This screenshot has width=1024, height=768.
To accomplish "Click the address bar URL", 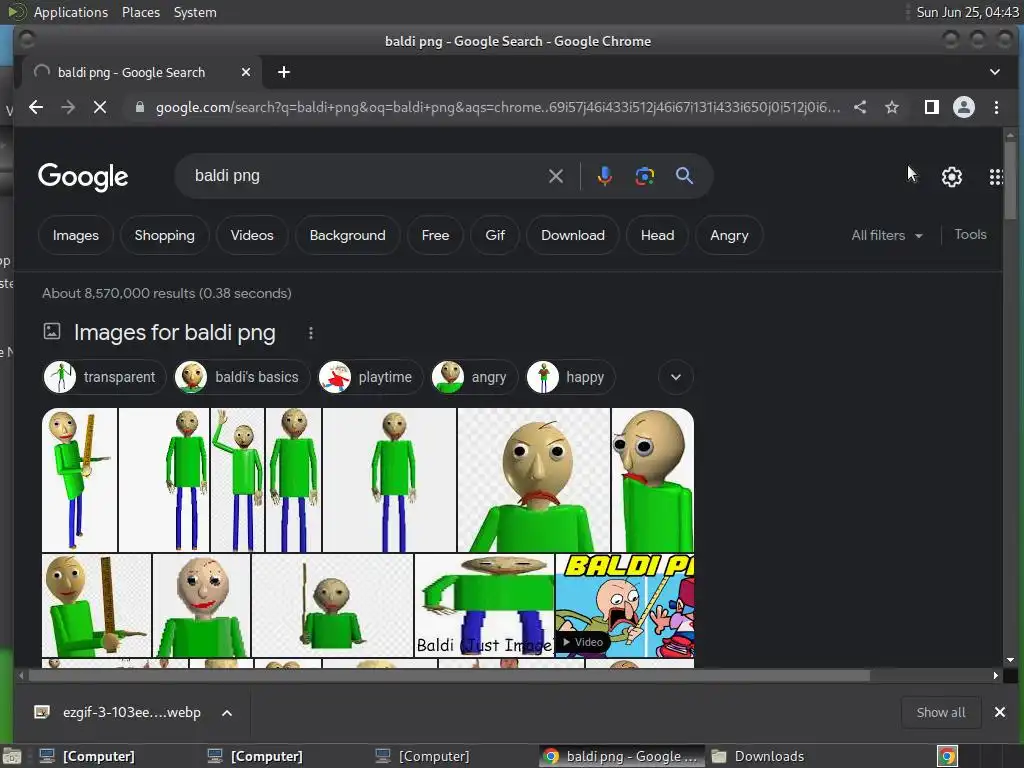I will pos(498,107).
